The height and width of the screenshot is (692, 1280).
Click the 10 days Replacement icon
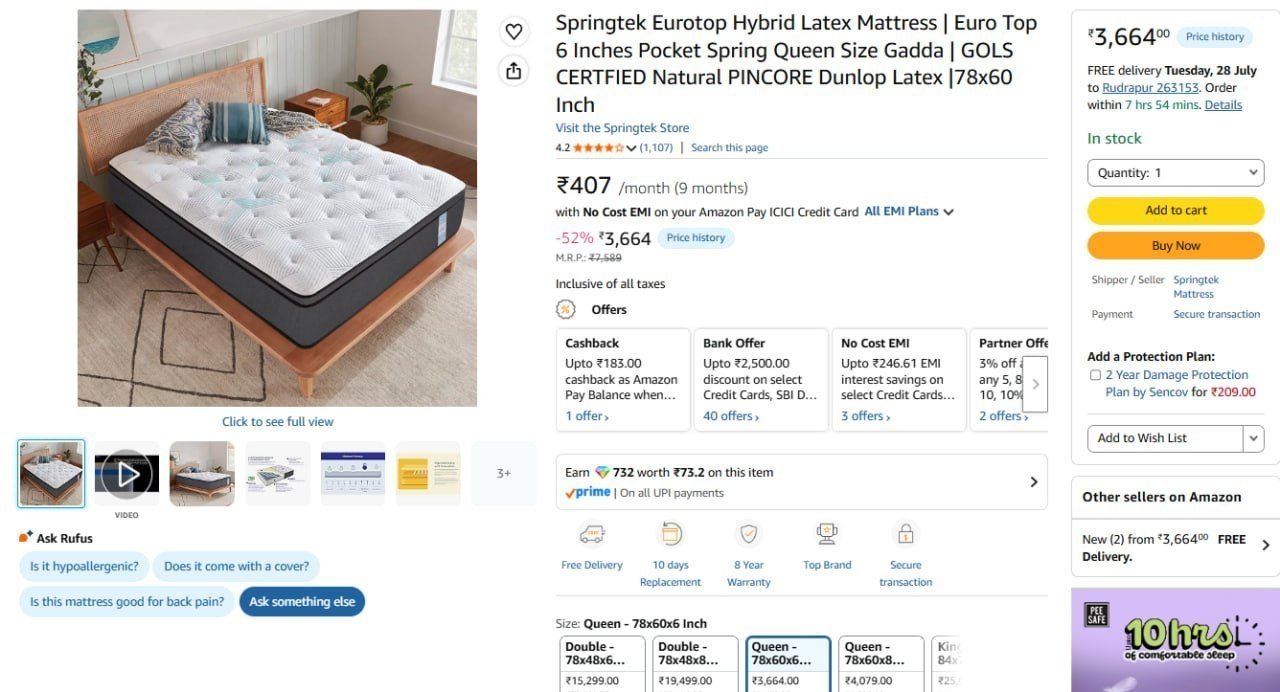671,533
